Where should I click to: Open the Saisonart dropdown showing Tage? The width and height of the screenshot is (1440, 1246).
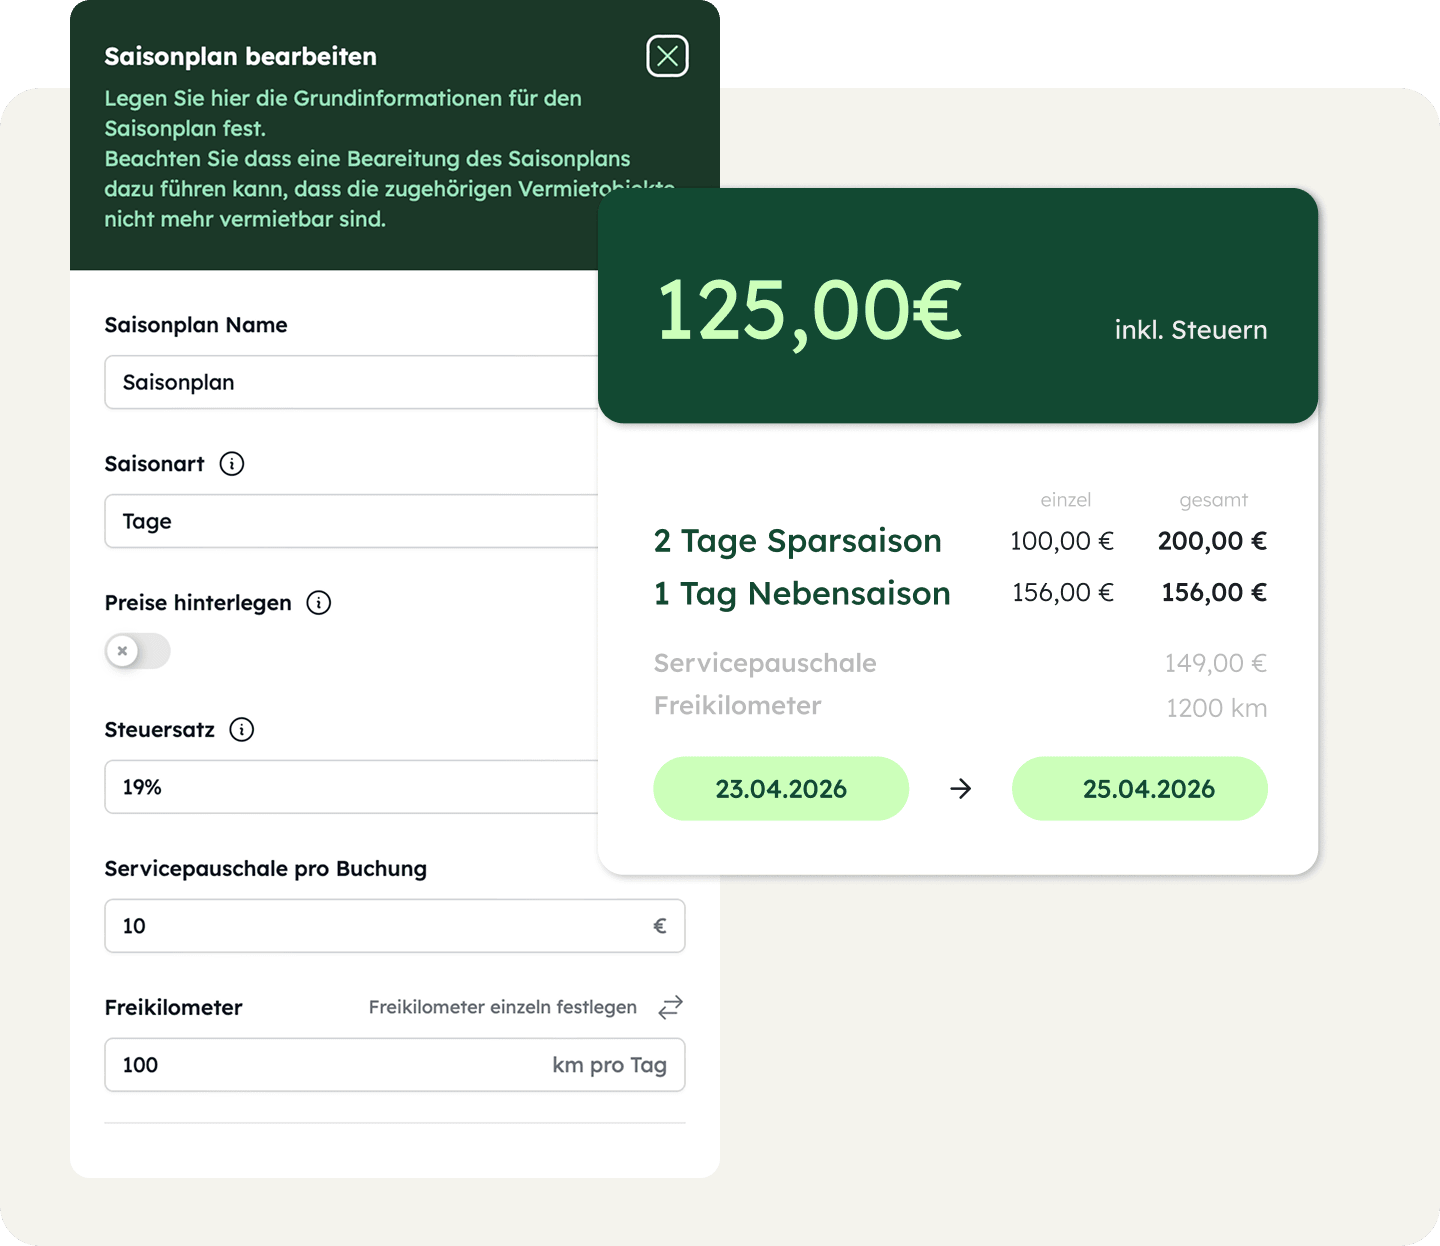click(350, 521)
